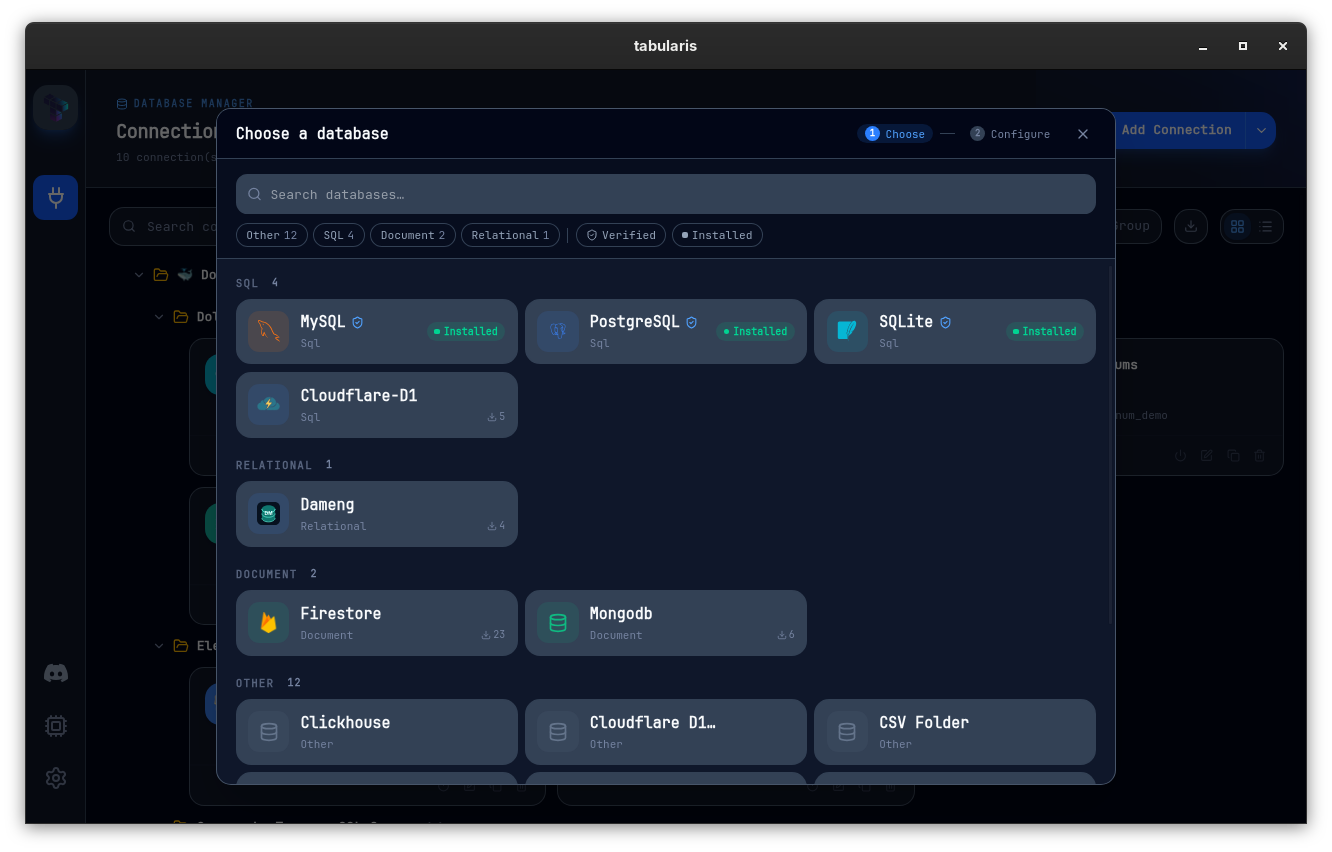This screenshot has width=1332, height=852.
Task: Pick the Mongodb database icon
Action: pos(558,623)
